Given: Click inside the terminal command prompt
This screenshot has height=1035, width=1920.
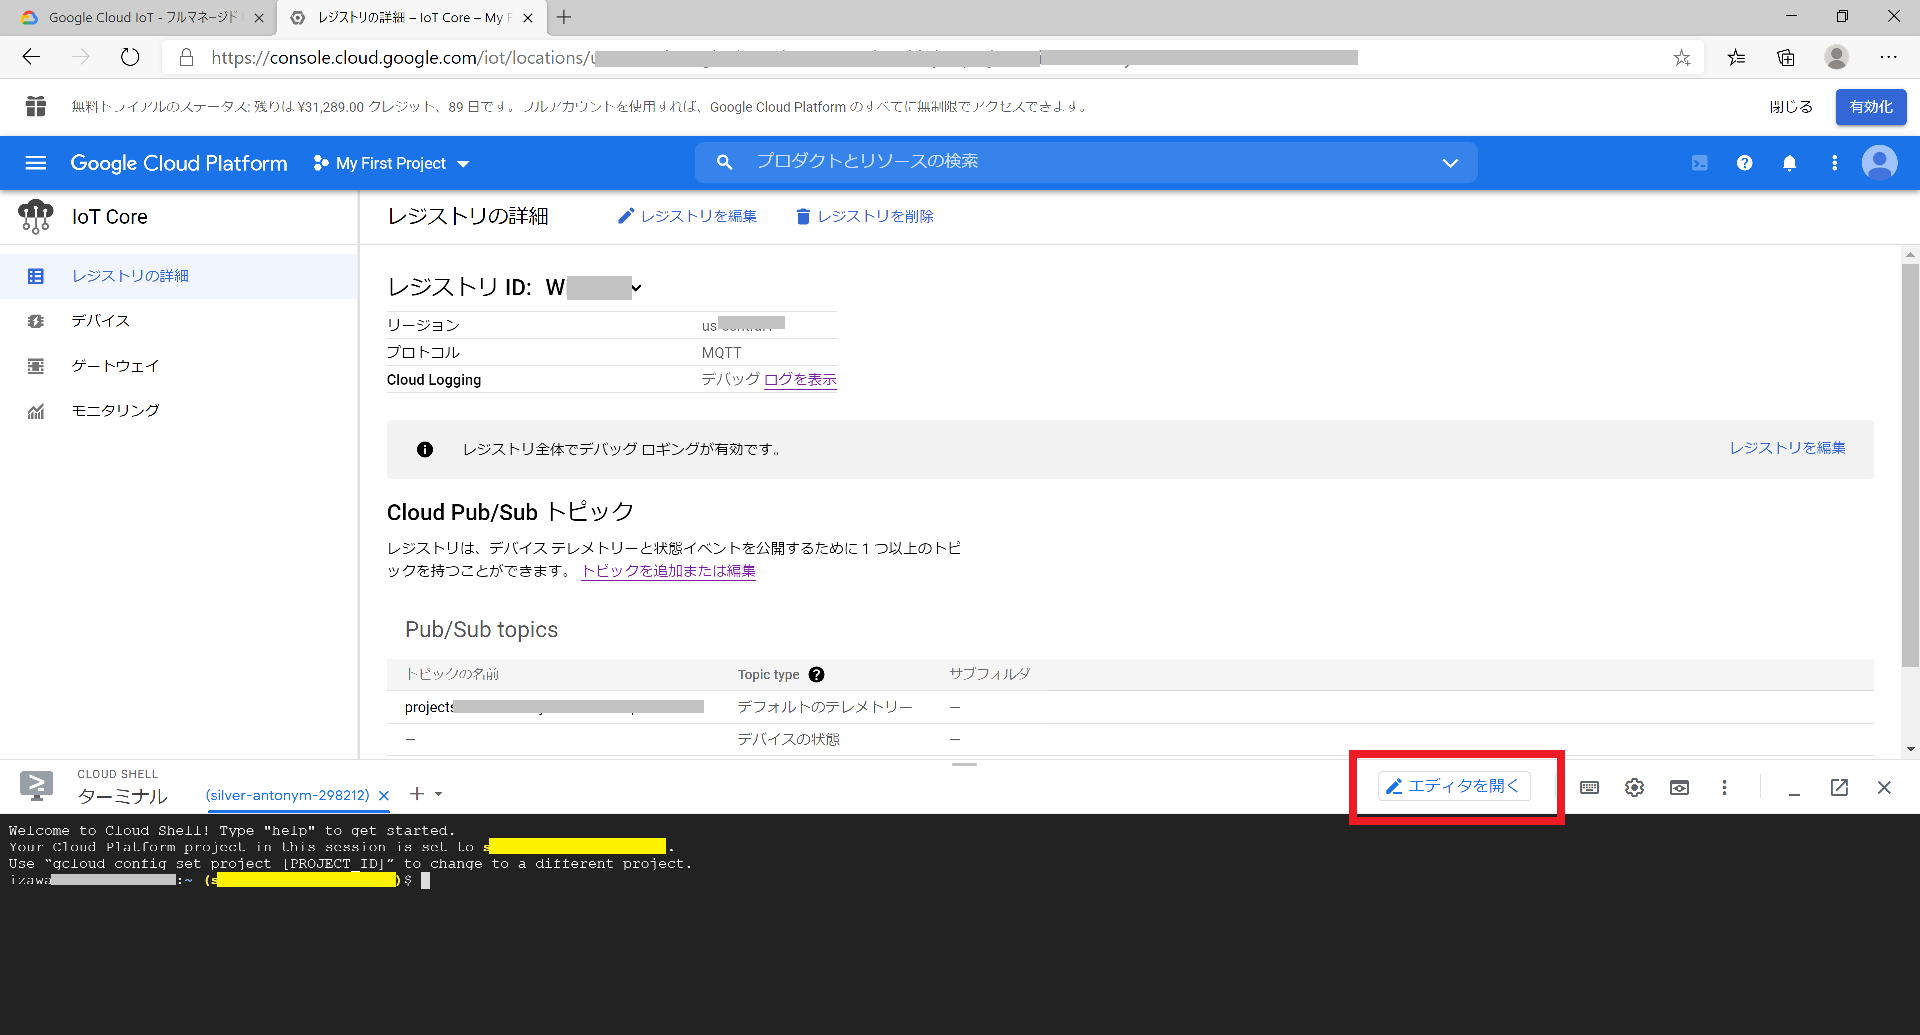Looking at the screenshot, I should point(426,880).
